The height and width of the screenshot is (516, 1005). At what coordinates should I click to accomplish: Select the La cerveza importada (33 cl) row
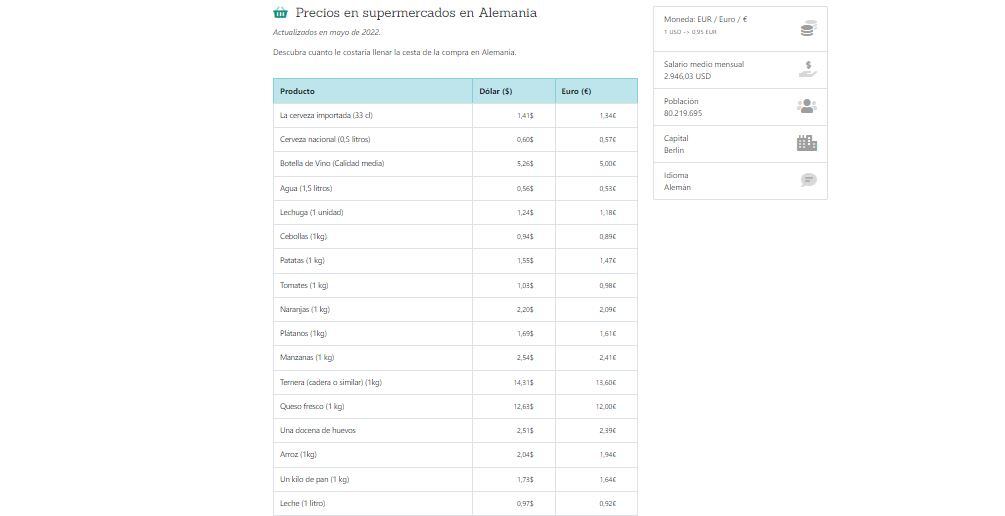coord(327,116)
